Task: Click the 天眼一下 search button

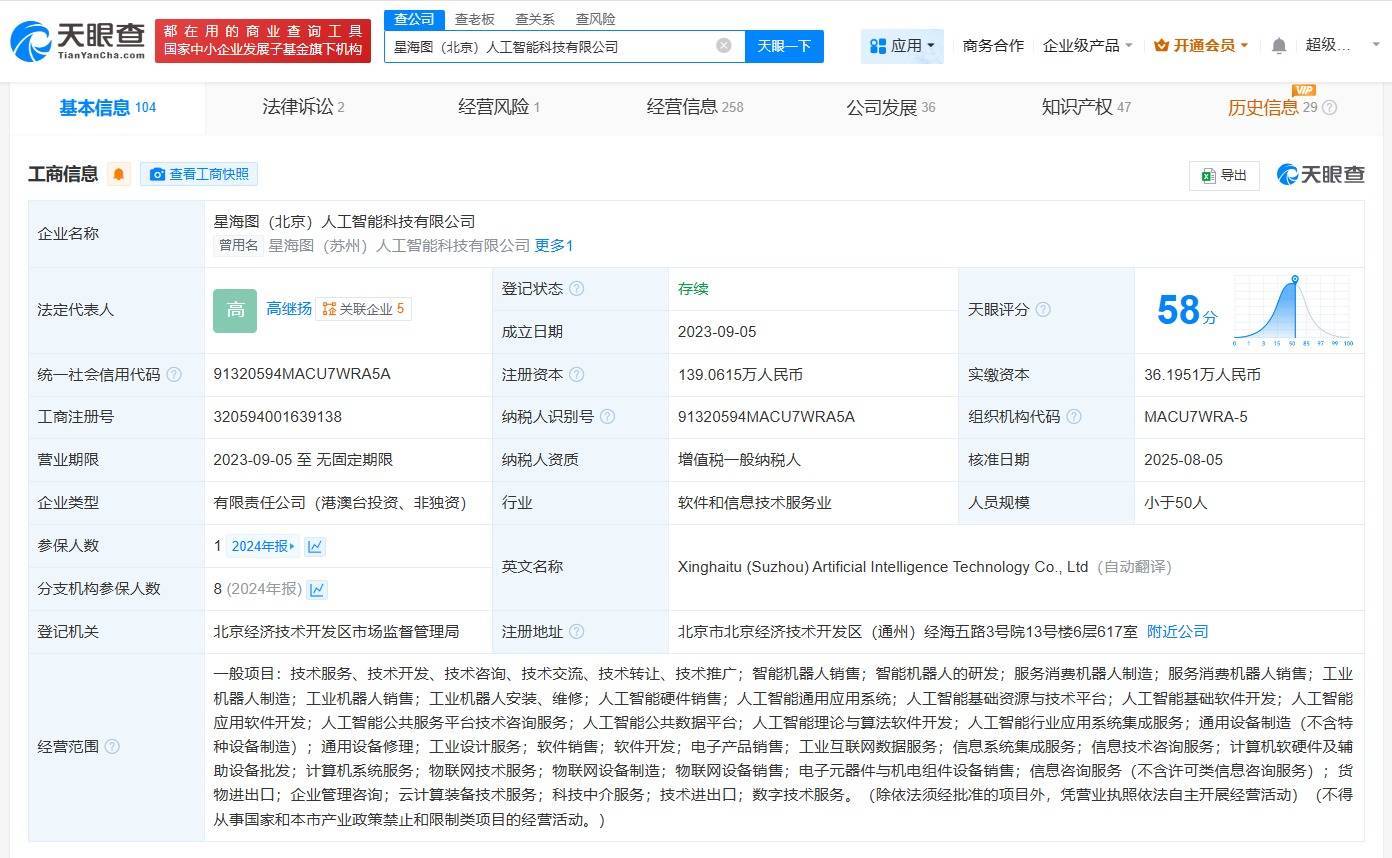Action: [x=784, y=46]
